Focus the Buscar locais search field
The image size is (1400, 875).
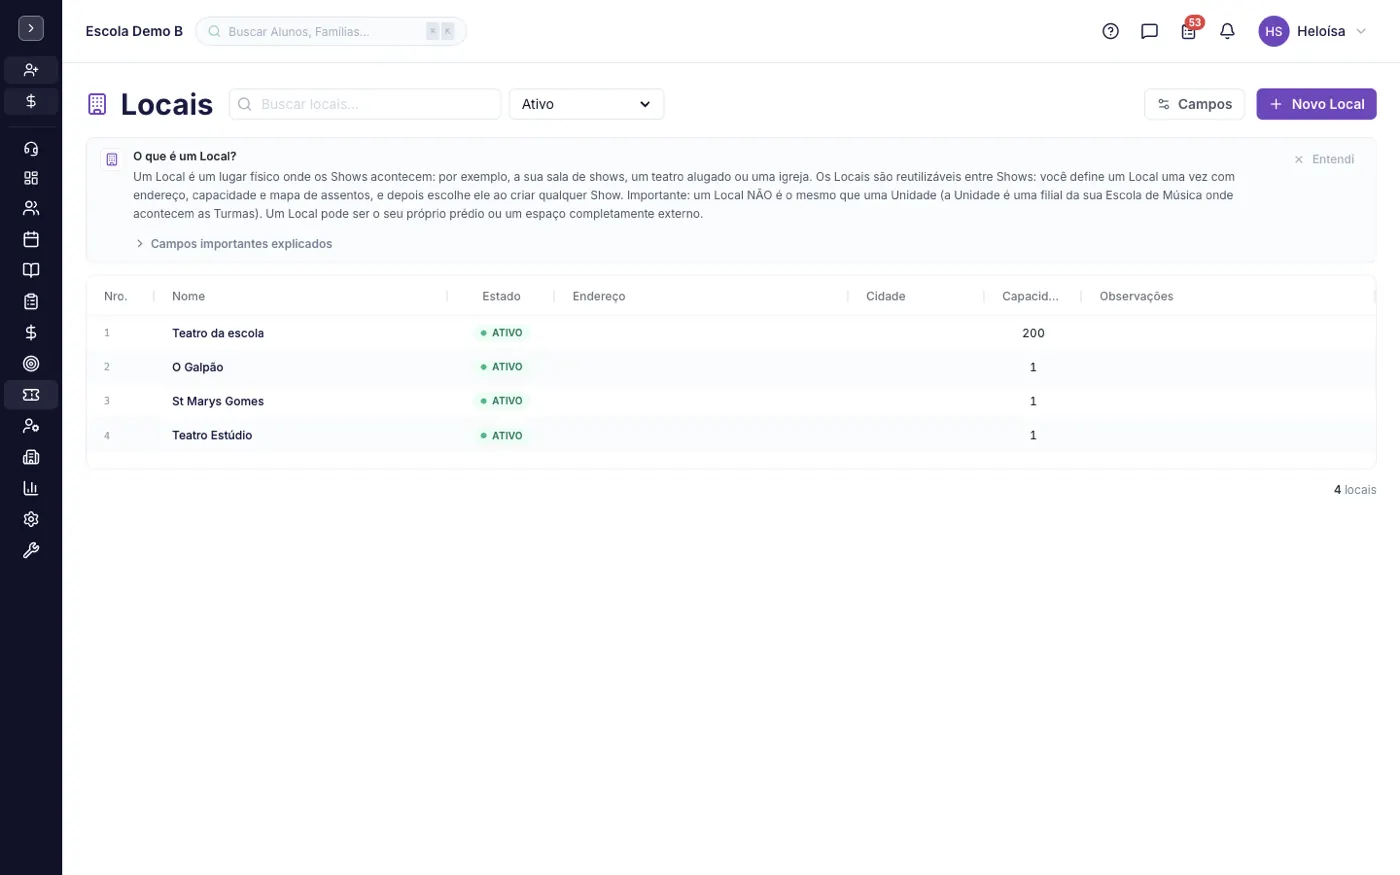tap(365, 104)
